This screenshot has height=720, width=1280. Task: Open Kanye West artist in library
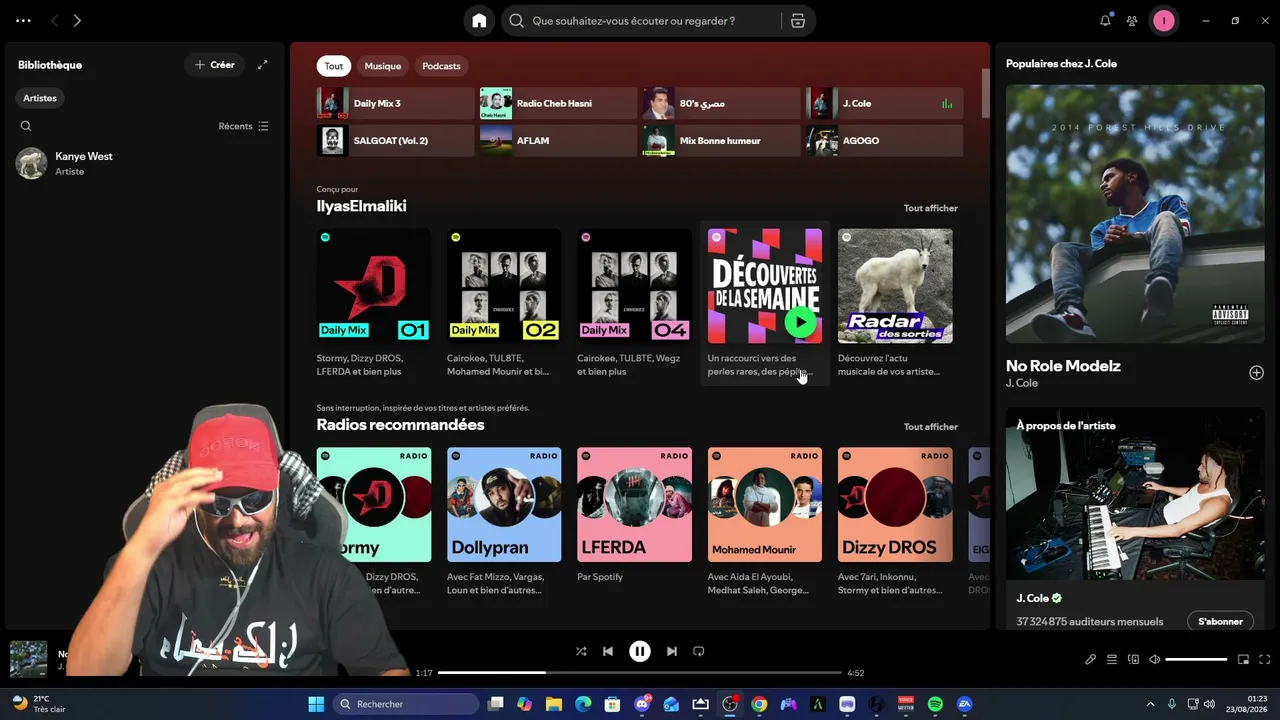145,163
